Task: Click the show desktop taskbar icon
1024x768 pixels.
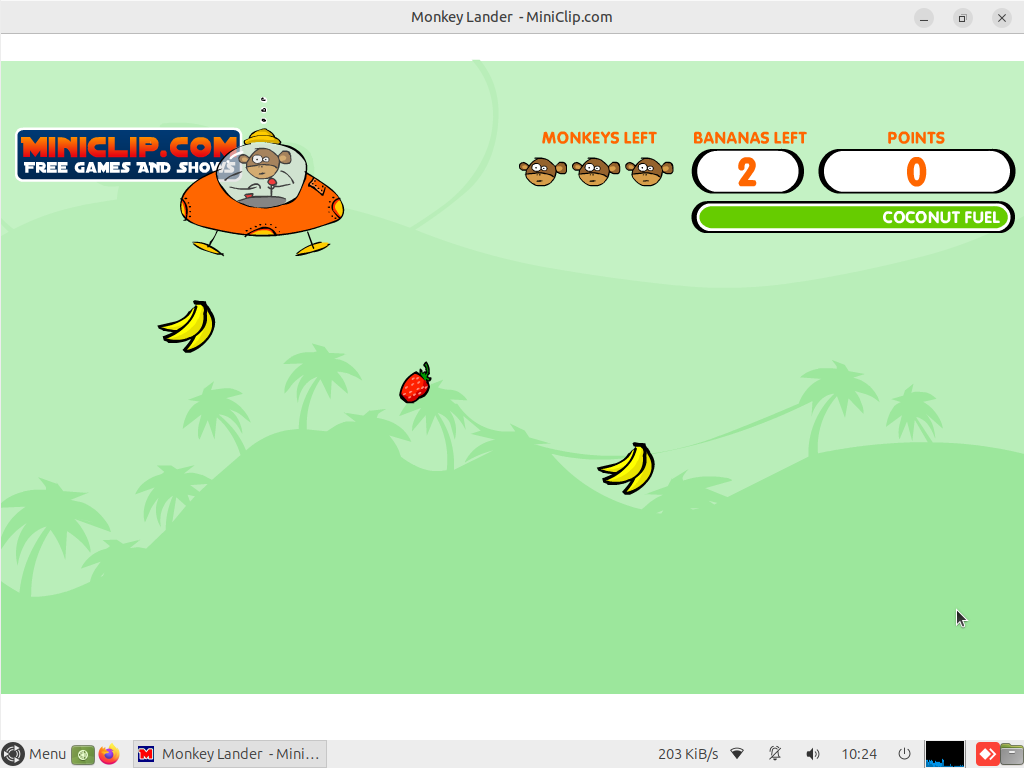Action: coord(83,755)
